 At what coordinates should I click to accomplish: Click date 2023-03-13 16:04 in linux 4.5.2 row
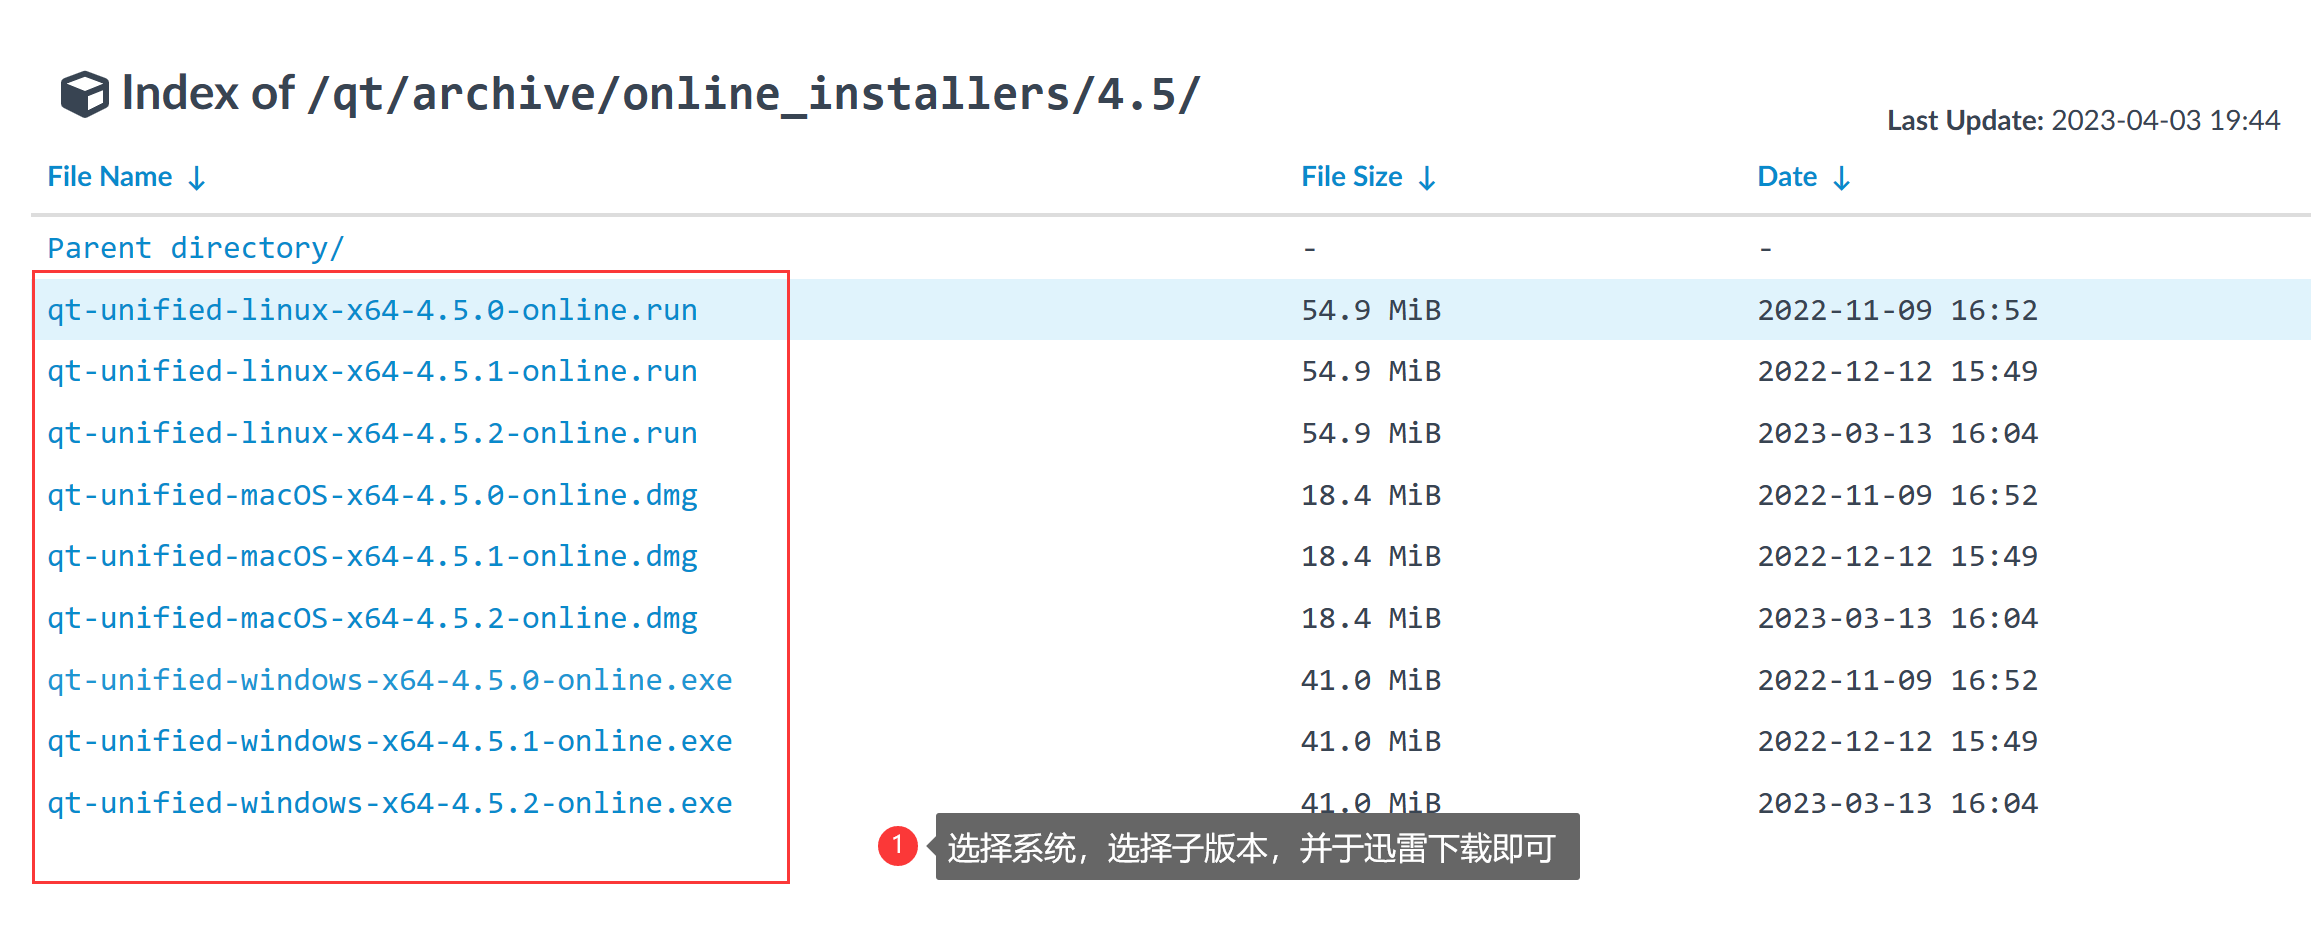[1897, 433]
